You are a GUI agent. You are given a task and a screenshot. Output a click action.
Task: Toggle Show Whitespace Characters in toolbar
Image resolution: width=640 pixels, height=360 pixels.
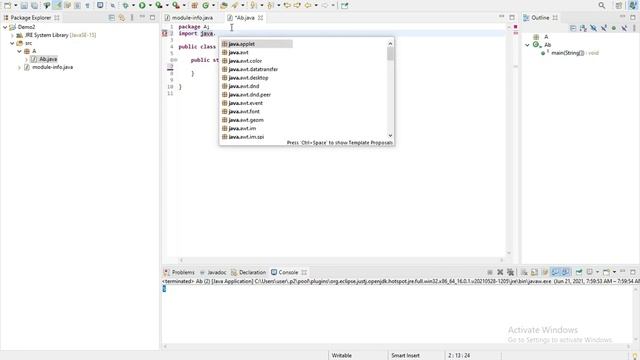coord(87,5)
